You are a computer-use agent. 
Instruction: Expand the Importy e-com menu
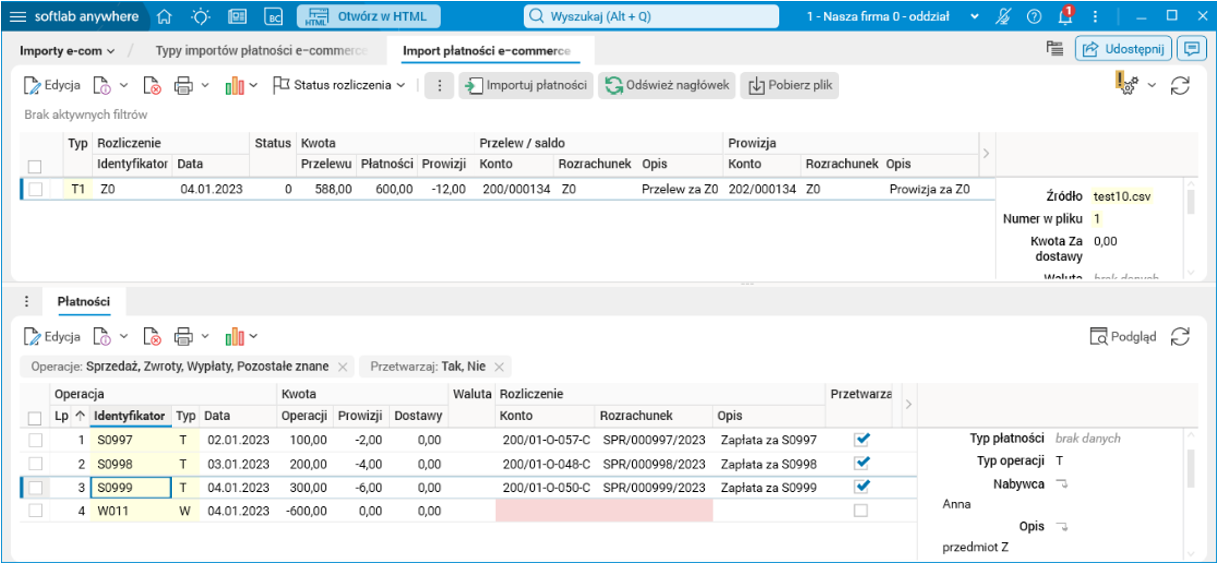click(67, 50)
